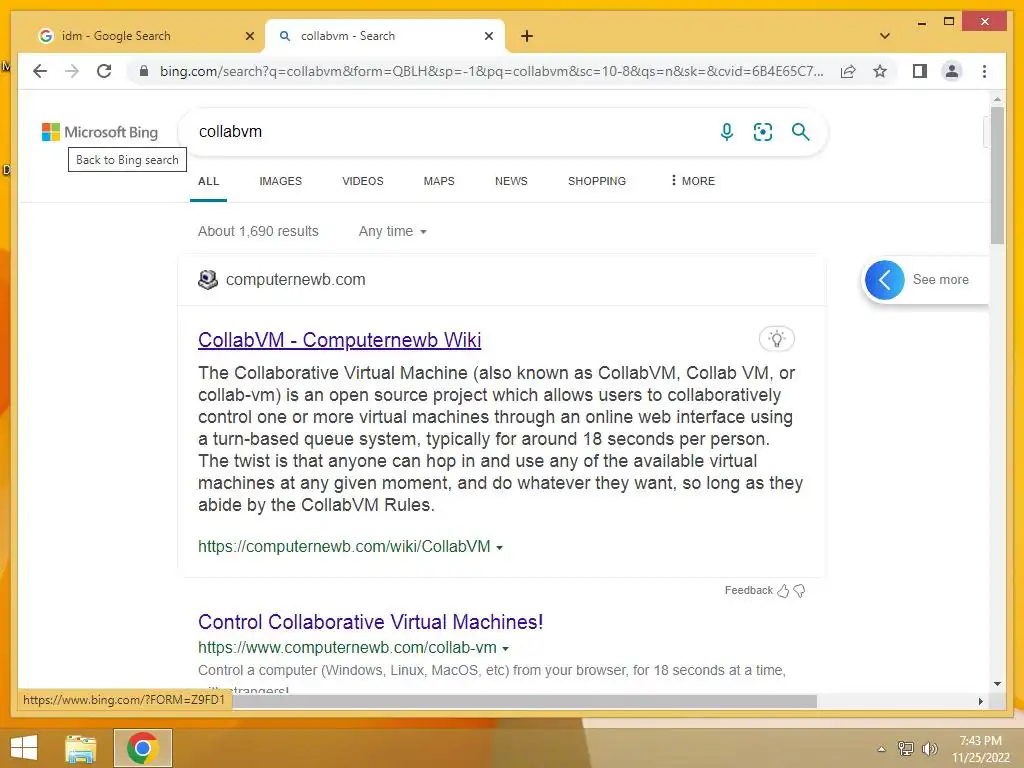Open tab search chevron
Viewport: 1024px width, 768px height.
pyautogui.click(x=885, y=36)
